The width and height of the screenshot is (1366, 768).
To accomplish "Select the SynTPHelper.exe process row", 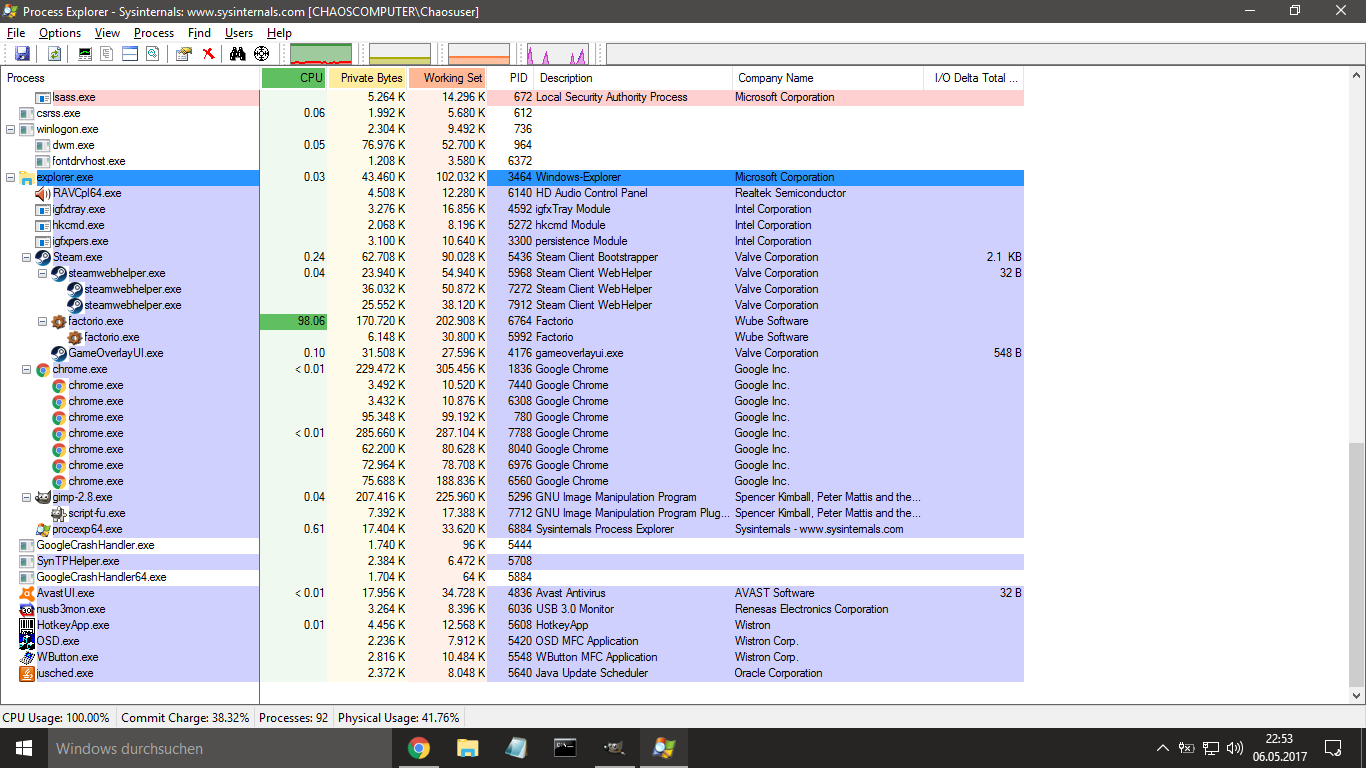I will [512, 561].
